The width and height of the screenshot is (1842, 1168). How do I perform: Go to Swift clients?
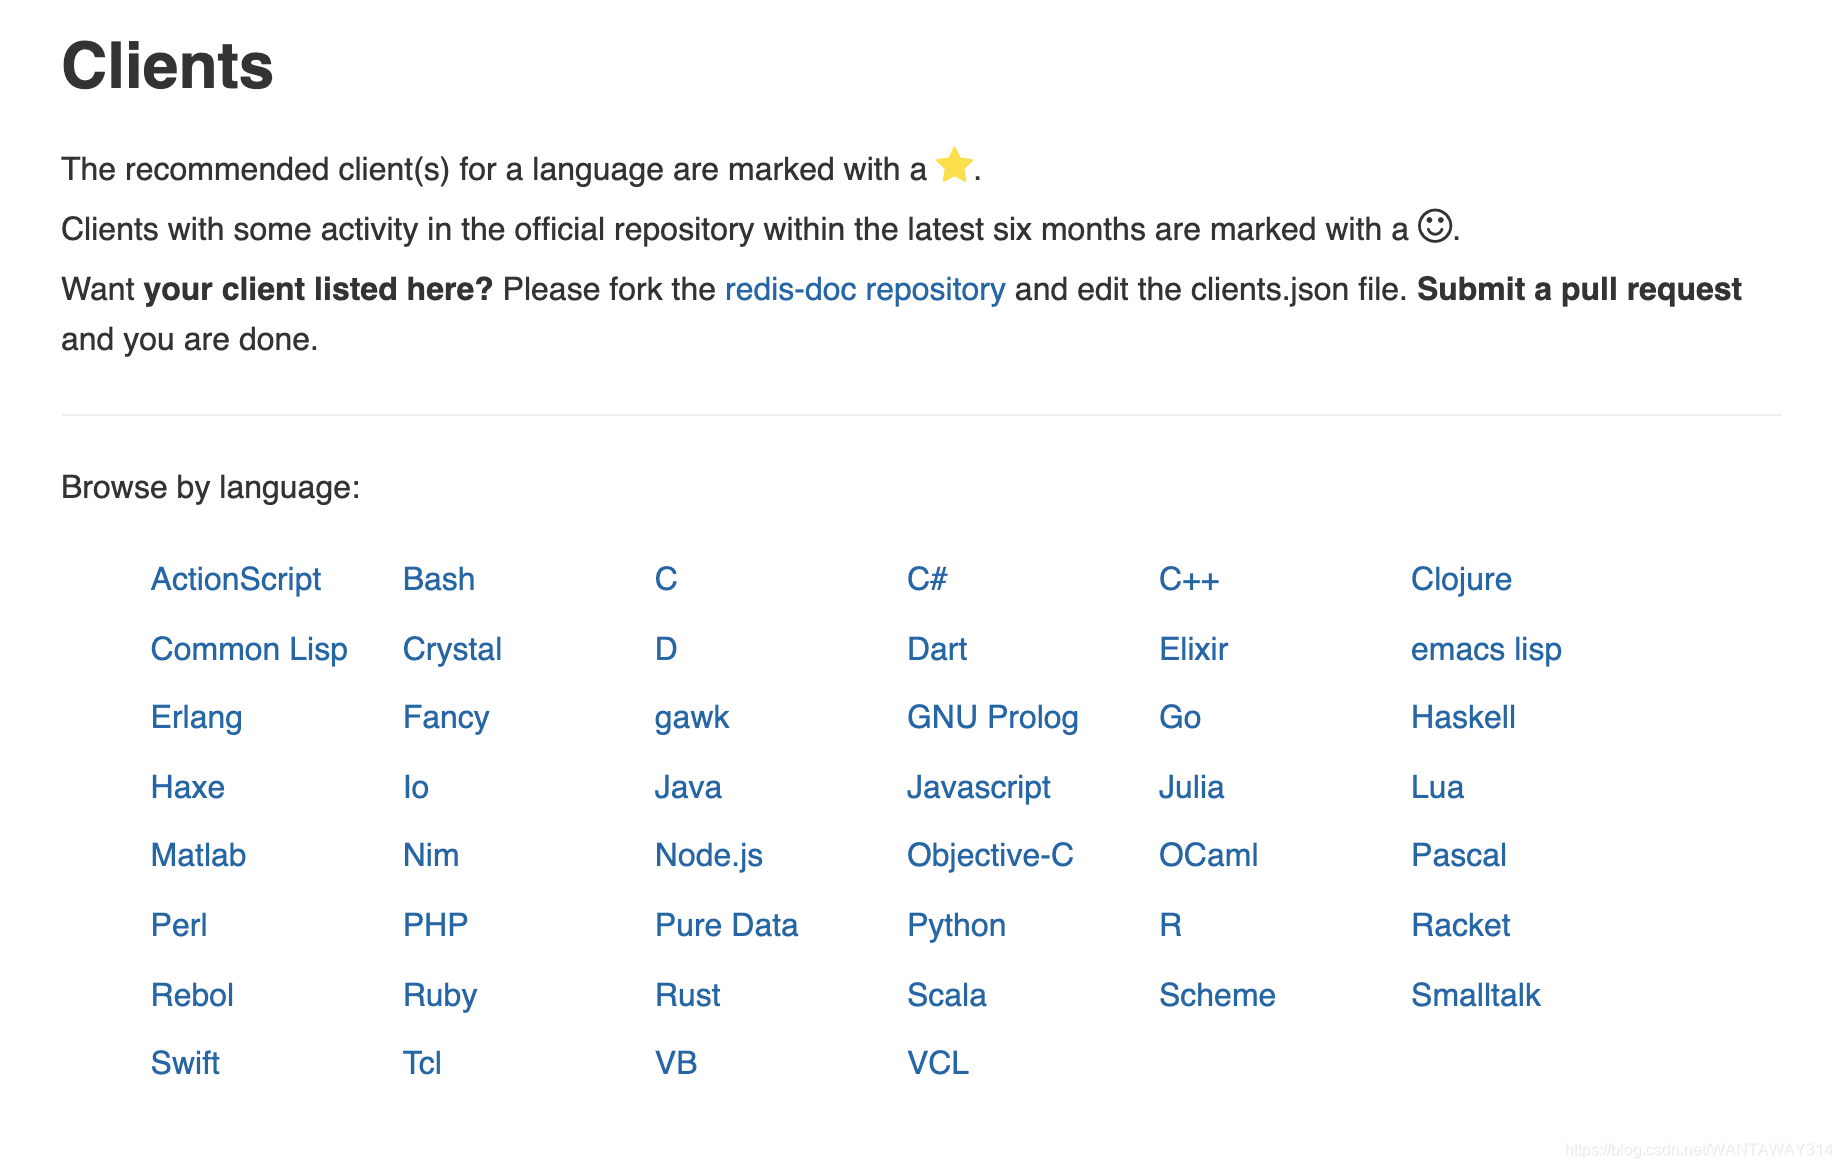pyautogui.click(x=185, y=1063)
